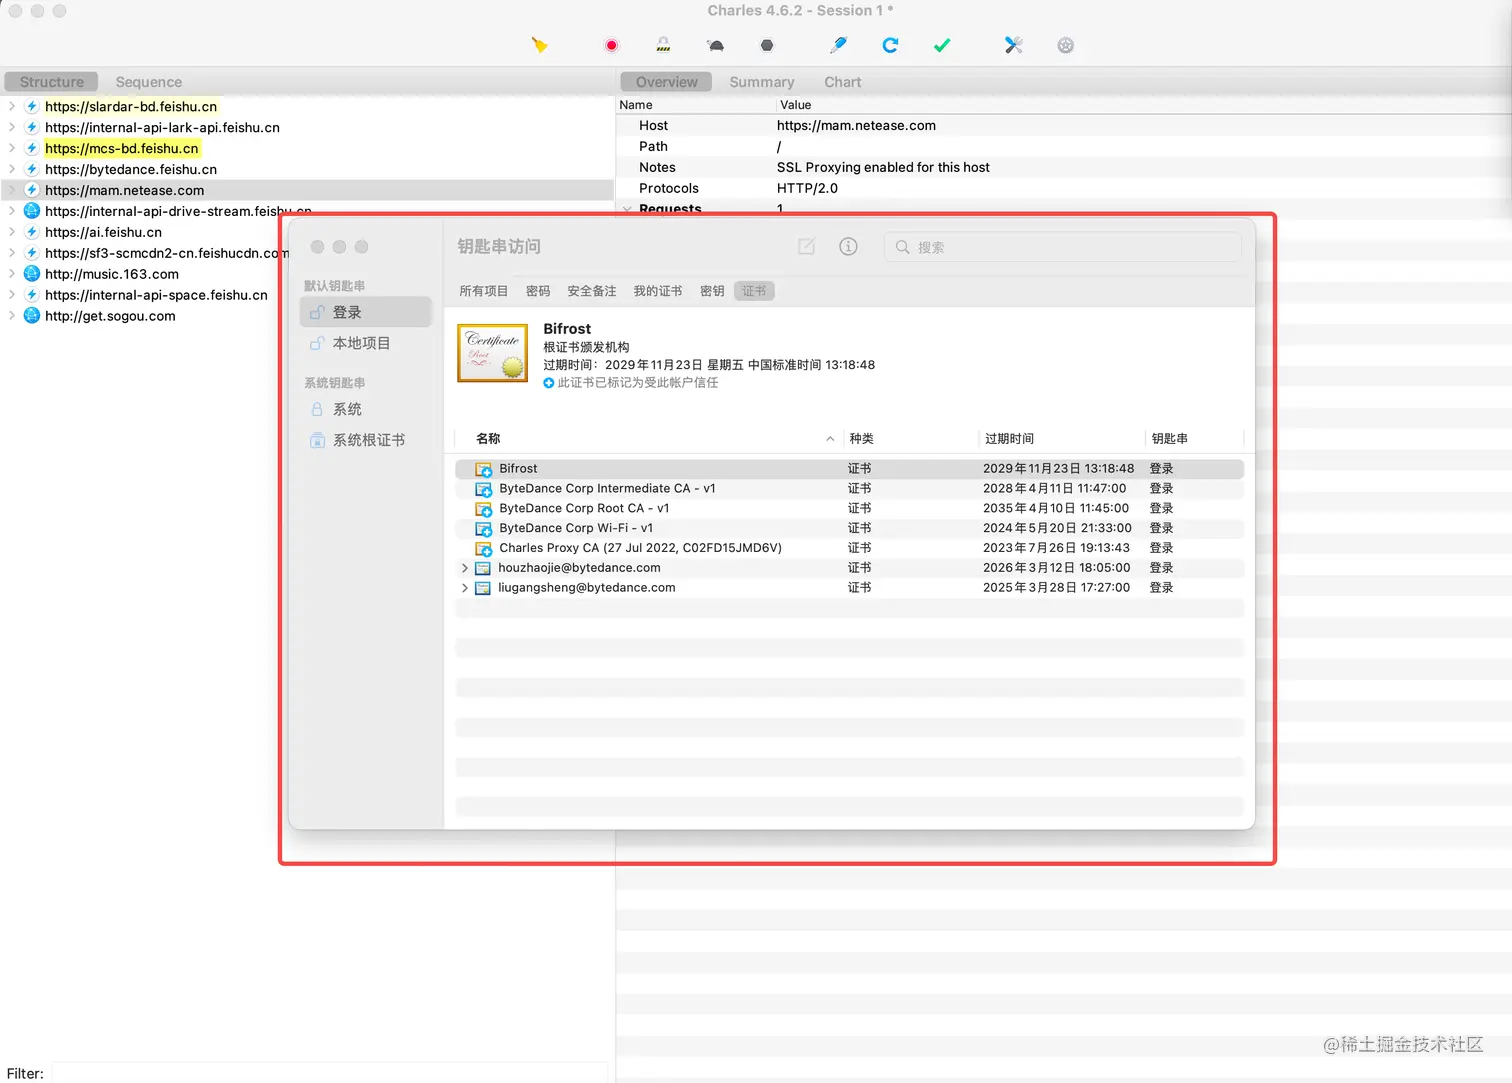Sort by the 钥匙串 column header
This screenshot has height=1083, width=1512.
click(x=1194, y=439)
